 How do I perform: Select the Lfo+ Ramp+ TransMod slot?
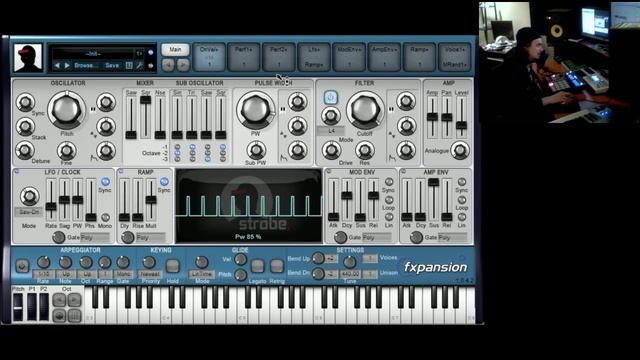click(x=314, y=57)
